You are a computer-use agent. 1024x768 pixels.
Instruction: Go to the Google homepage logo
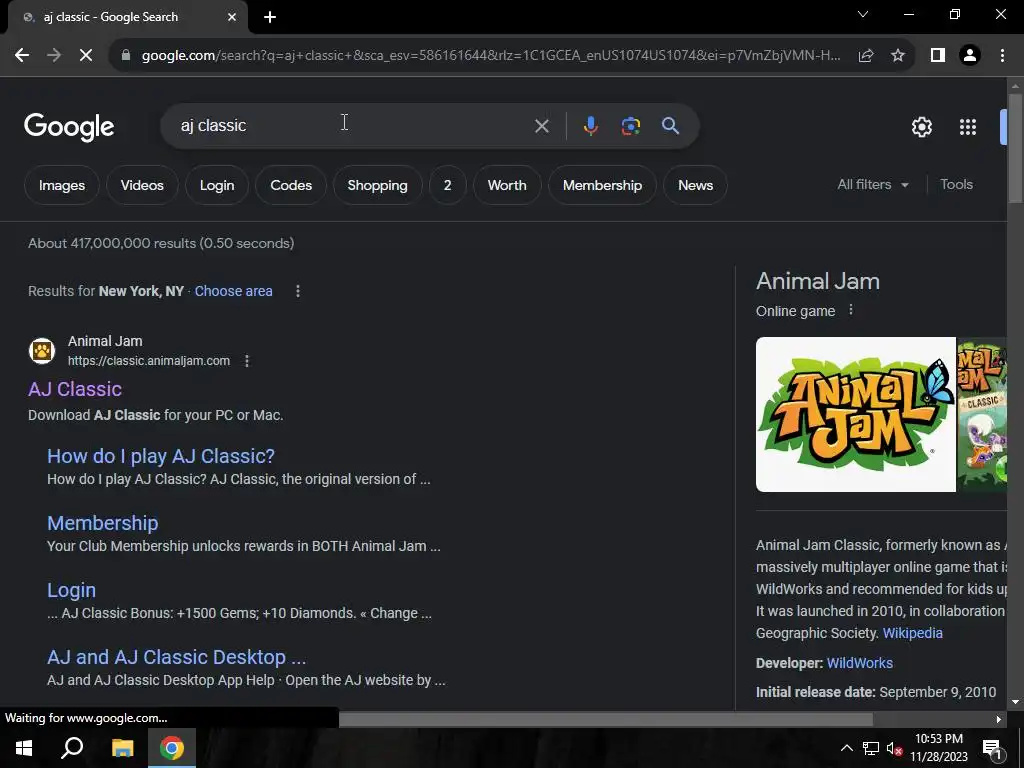pyautogui.click(x=69, y=127)
